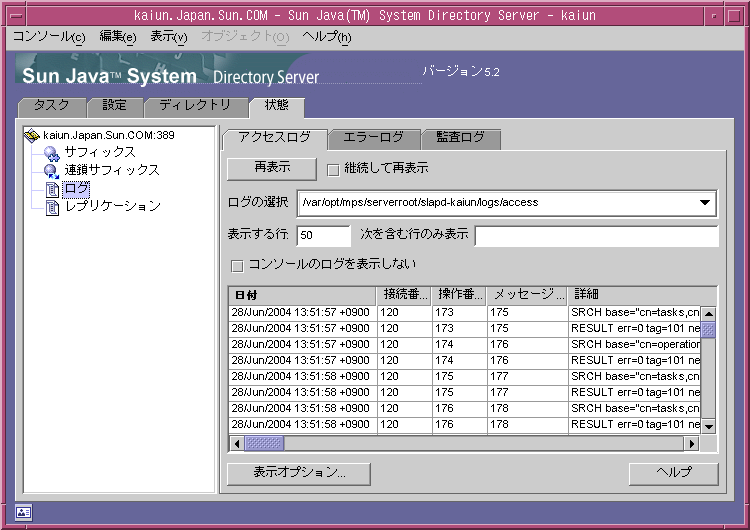Switch to the 設定 tab

pos(114,106)
